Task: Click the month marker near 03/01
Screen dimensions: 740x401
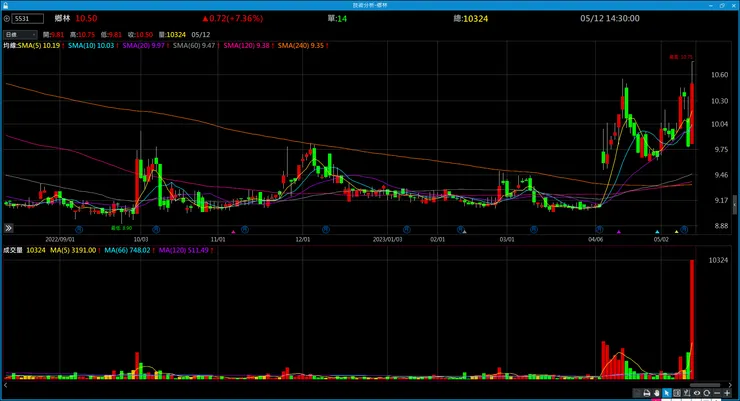Action: pyautogui.click(x=534, y=229)
